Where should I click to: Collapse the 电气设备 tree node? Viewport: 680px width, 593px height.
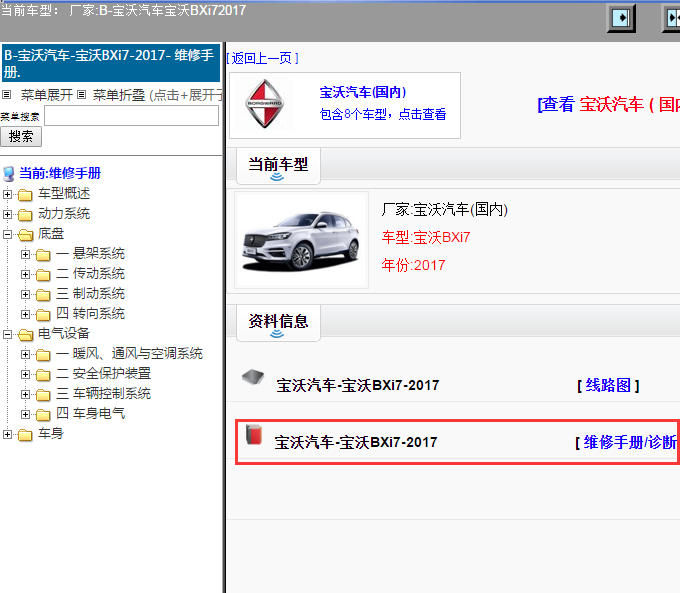[7, 334]
